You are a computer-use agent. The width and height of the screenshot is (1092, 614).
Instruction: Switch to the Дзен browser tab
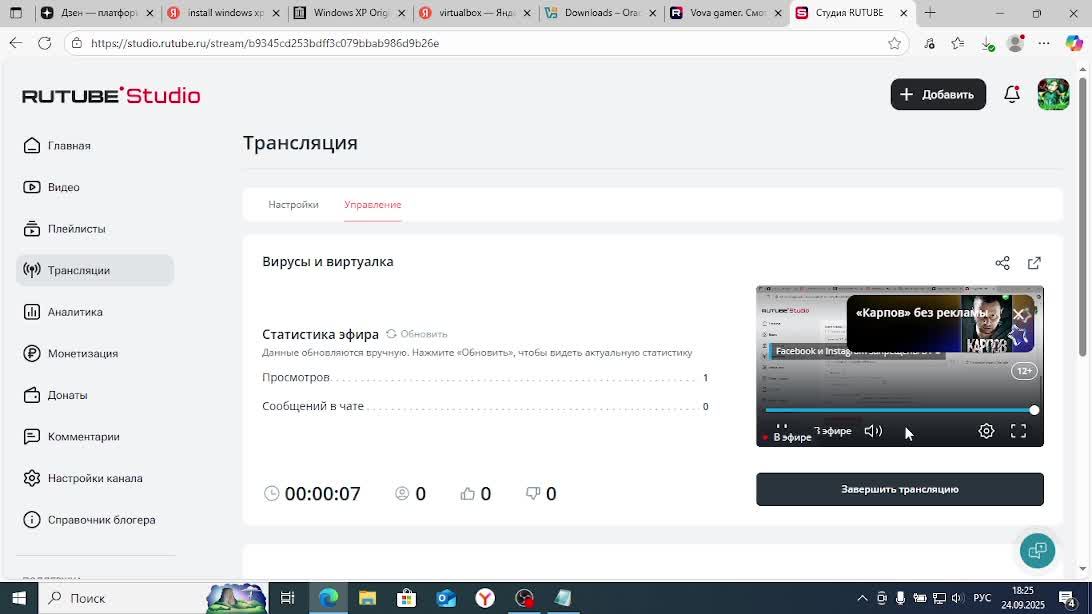click(x=98, y=13)
